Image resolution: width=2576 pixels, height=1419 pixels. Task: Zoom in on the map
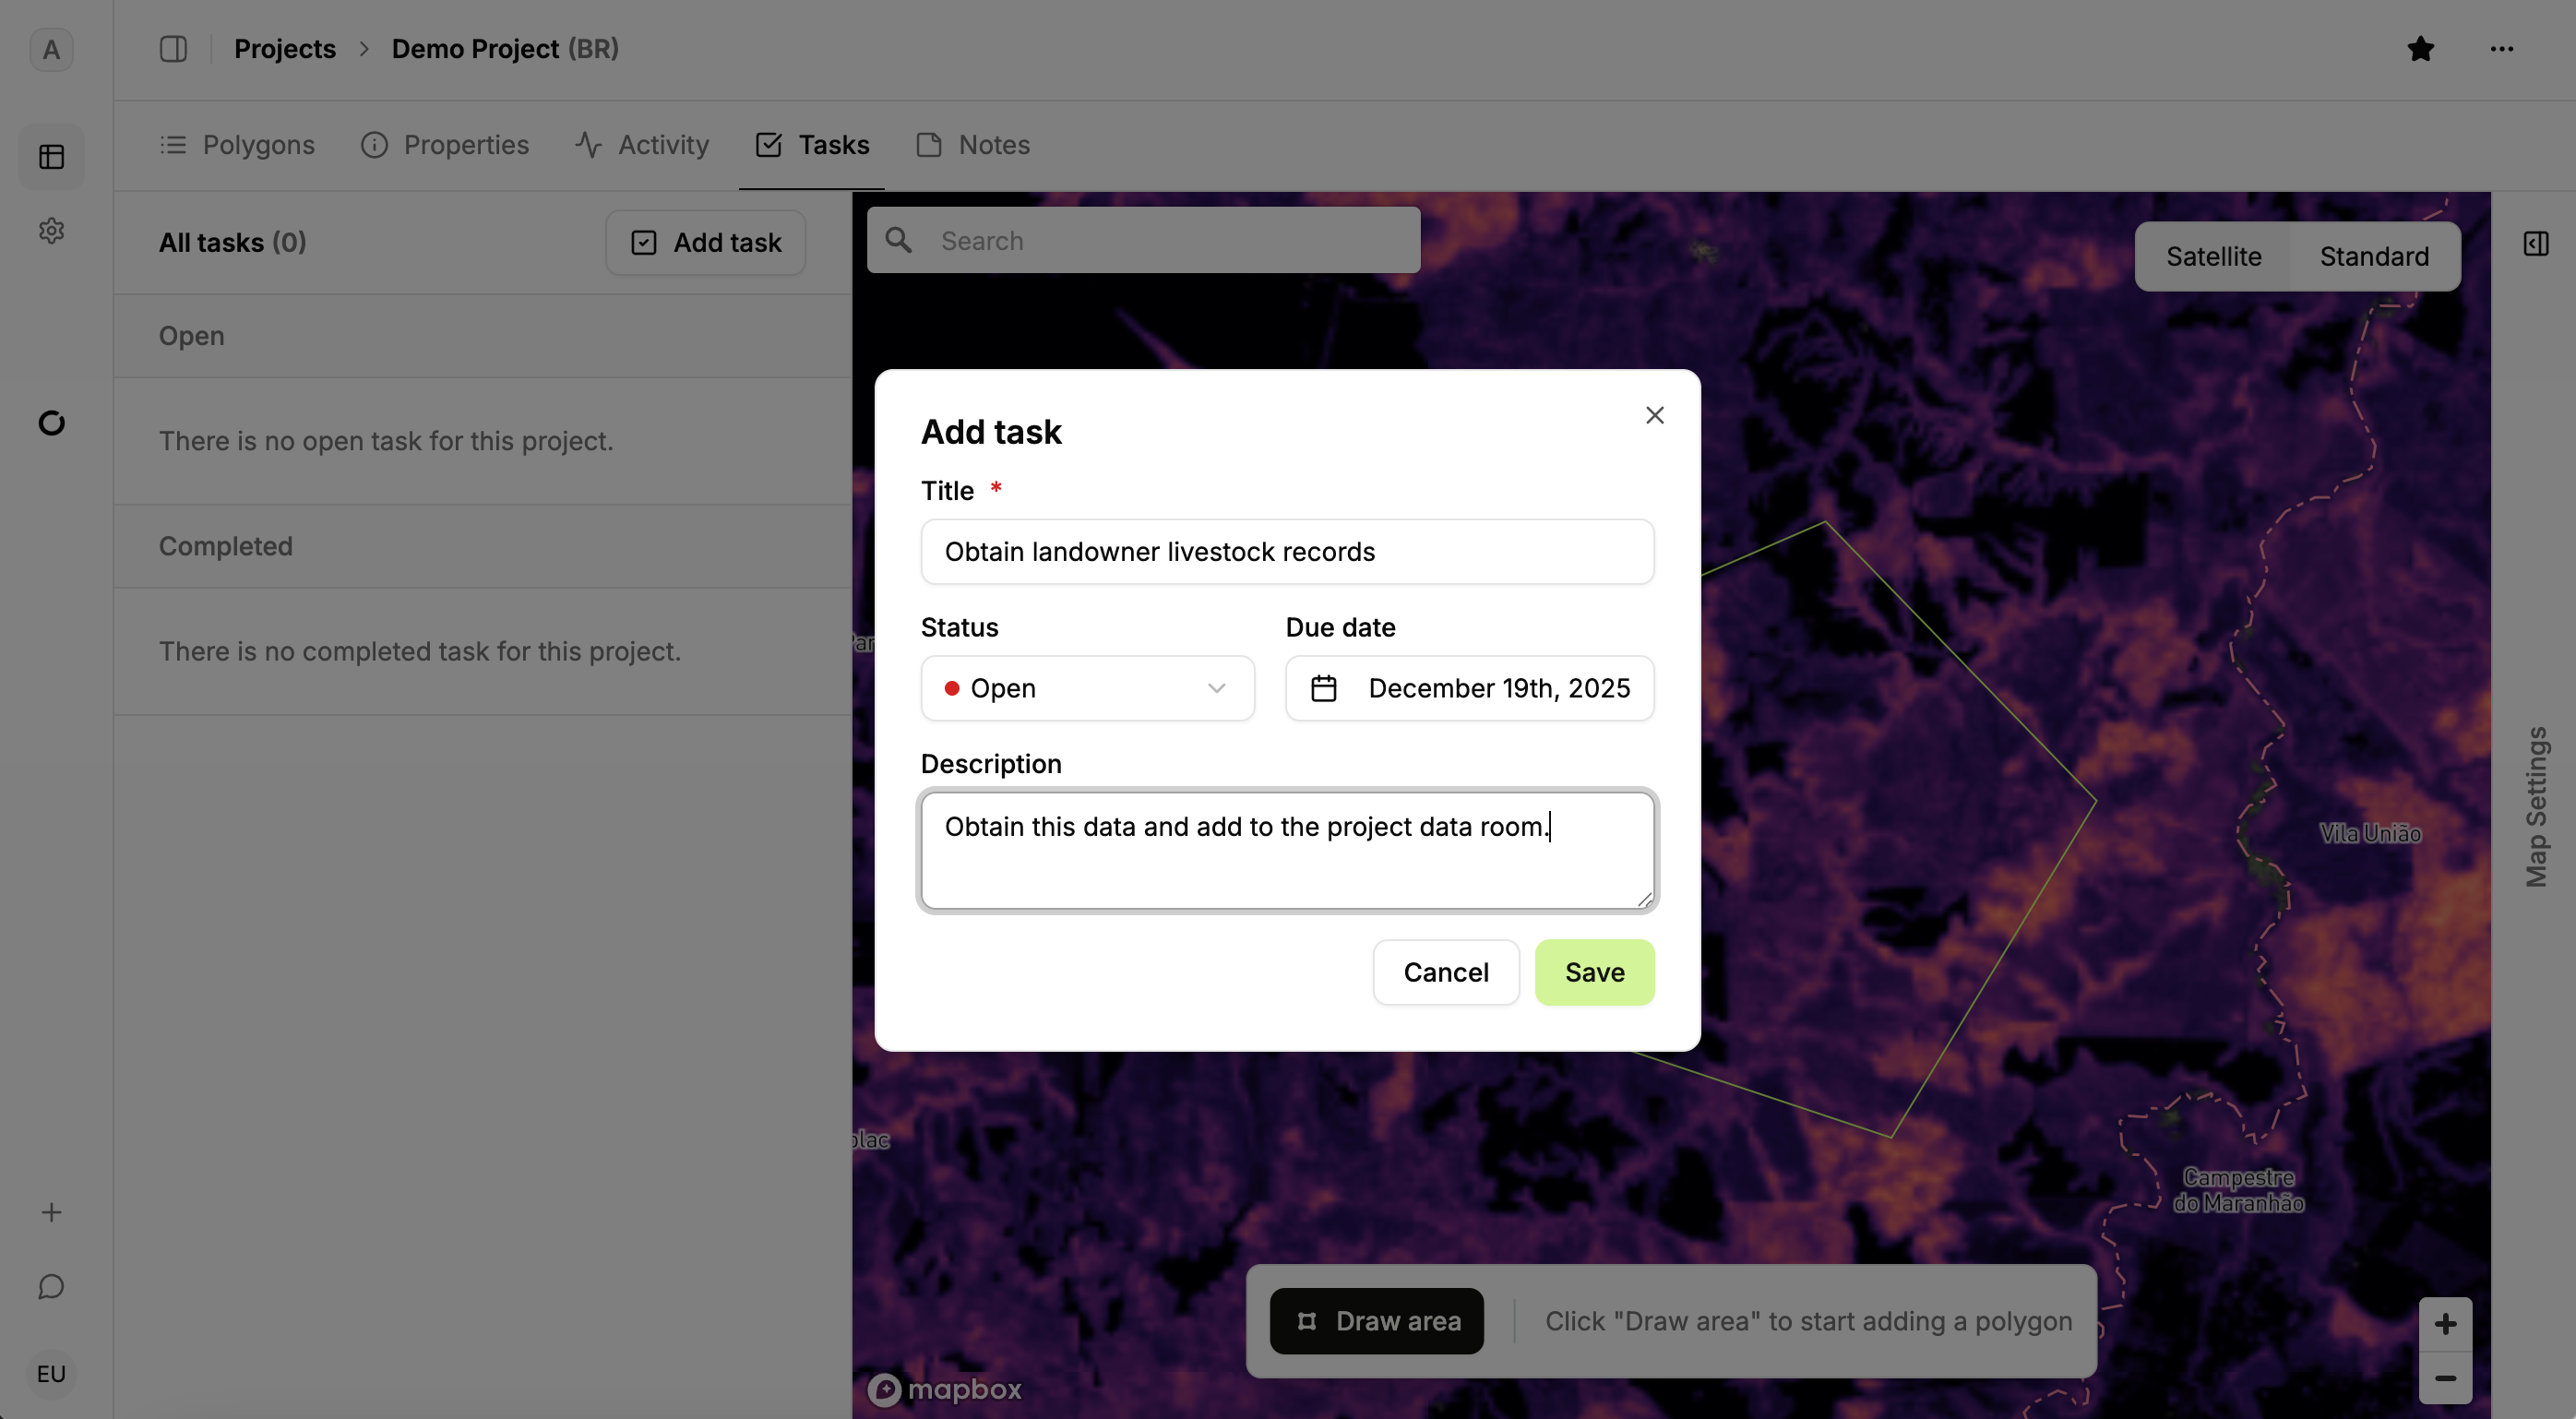pos(2445,1323)
